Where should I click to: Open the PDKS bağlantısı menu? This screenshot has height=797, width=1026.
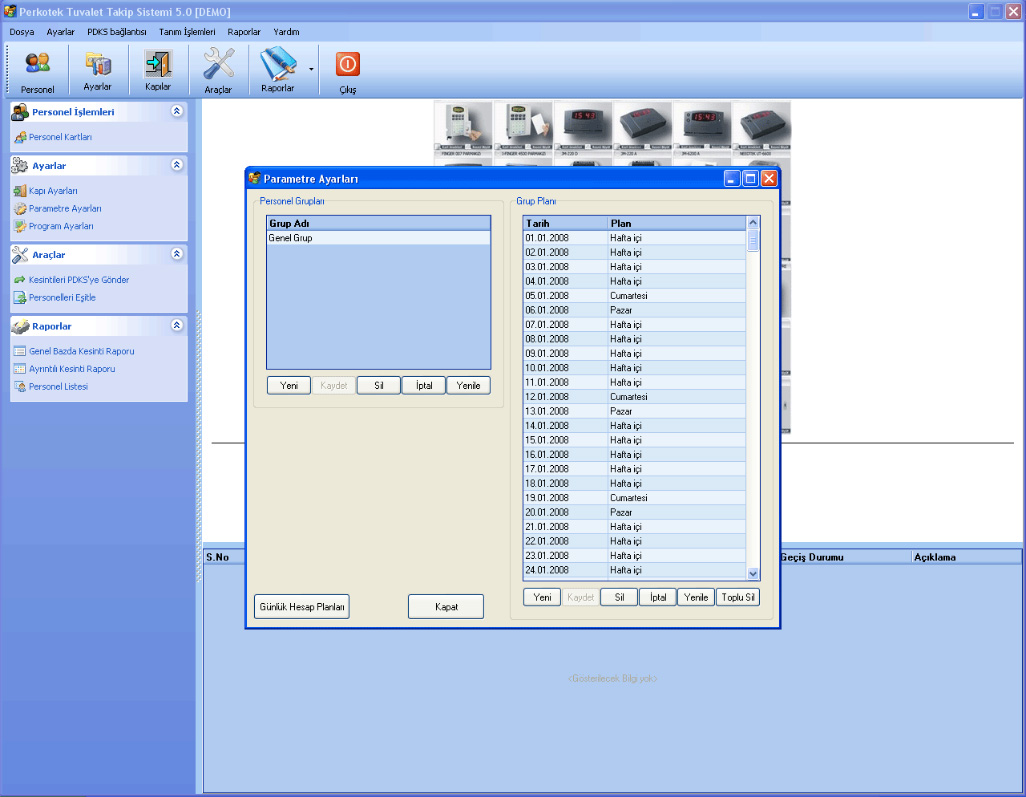point(117,32)
